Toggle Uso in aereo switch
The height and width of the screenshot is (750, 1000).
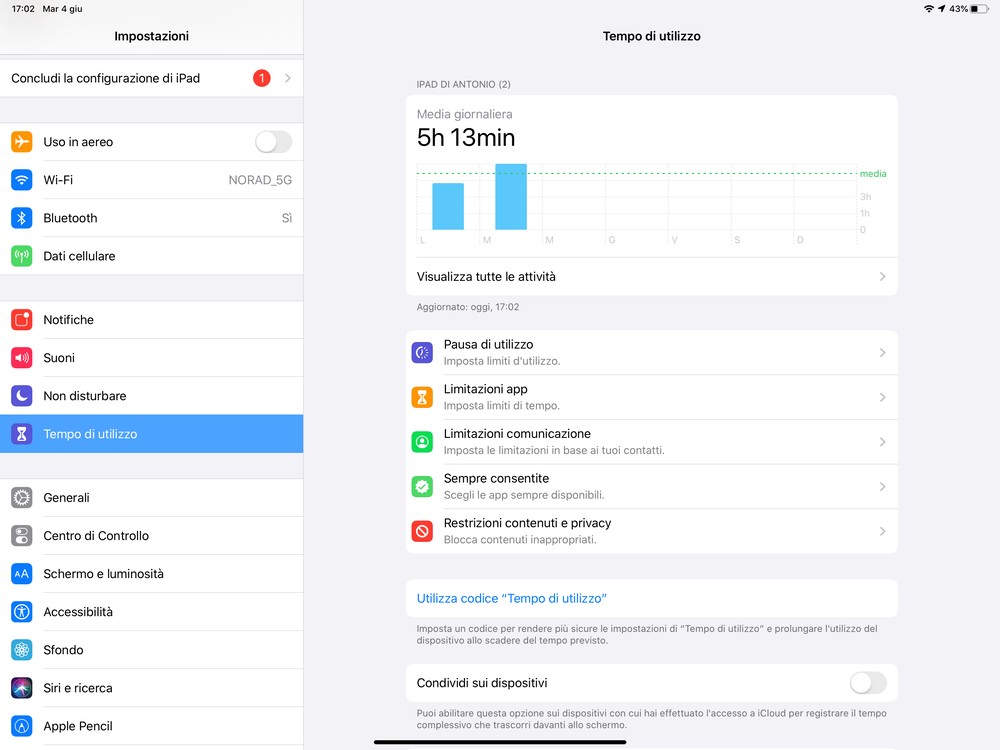coord(274,142)
